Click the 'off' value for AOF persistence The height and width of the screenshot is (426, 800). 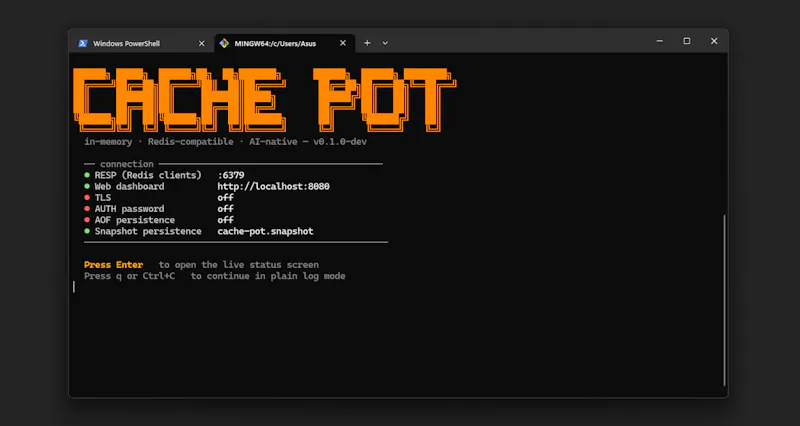coord(226,220)
